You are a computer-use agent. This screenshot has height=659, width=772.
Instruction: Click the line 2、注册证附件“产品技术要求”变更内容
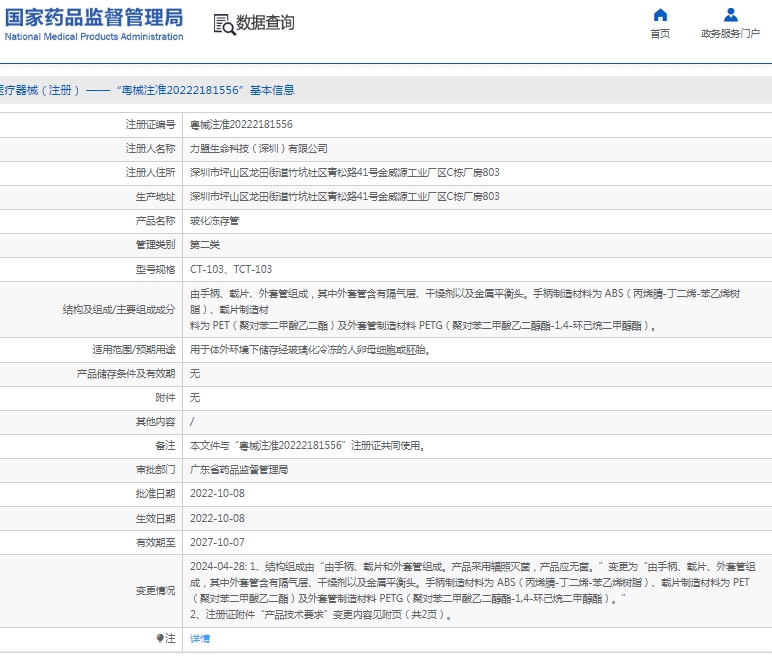(x=321, y=615)
